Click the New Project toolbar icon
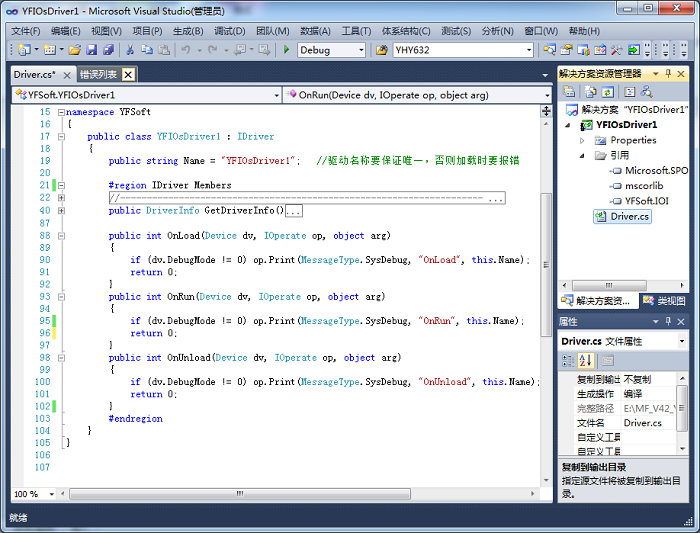The width and height of the screenshot is (700, 533). tap(24, 50)
